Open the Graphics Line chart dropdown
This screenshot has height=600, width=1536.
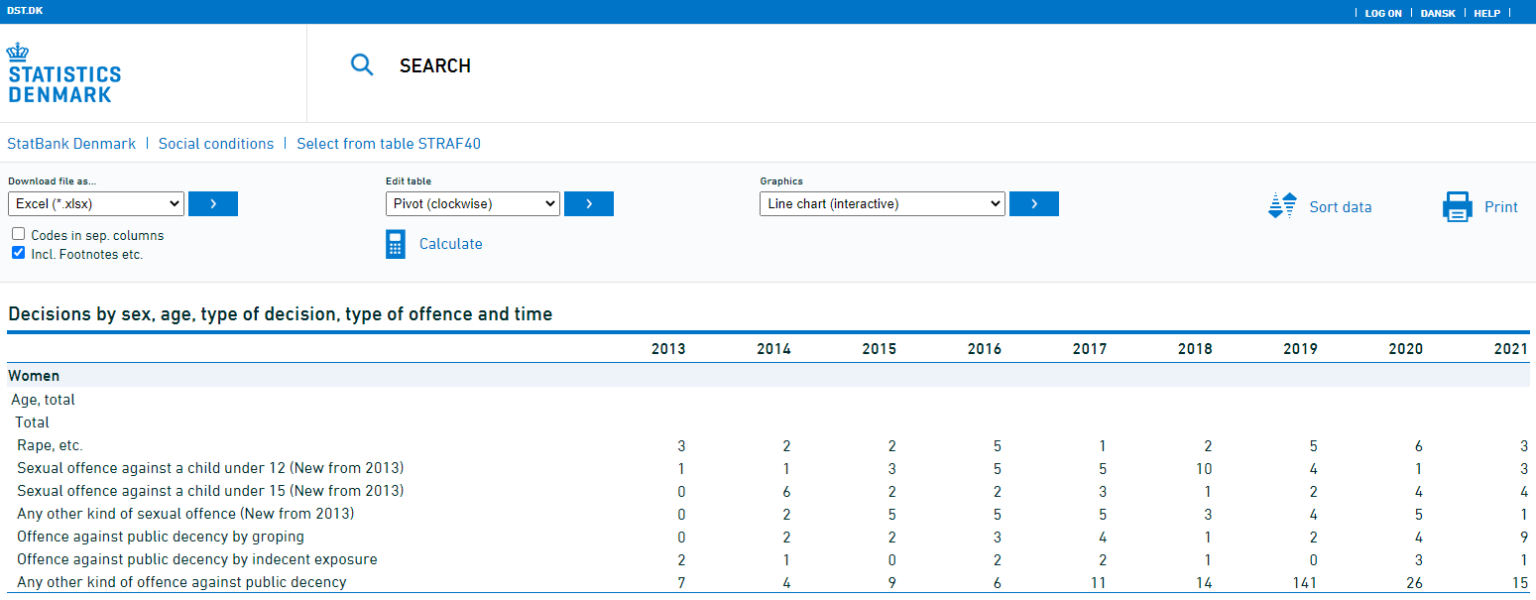click(x=881, y=204)
